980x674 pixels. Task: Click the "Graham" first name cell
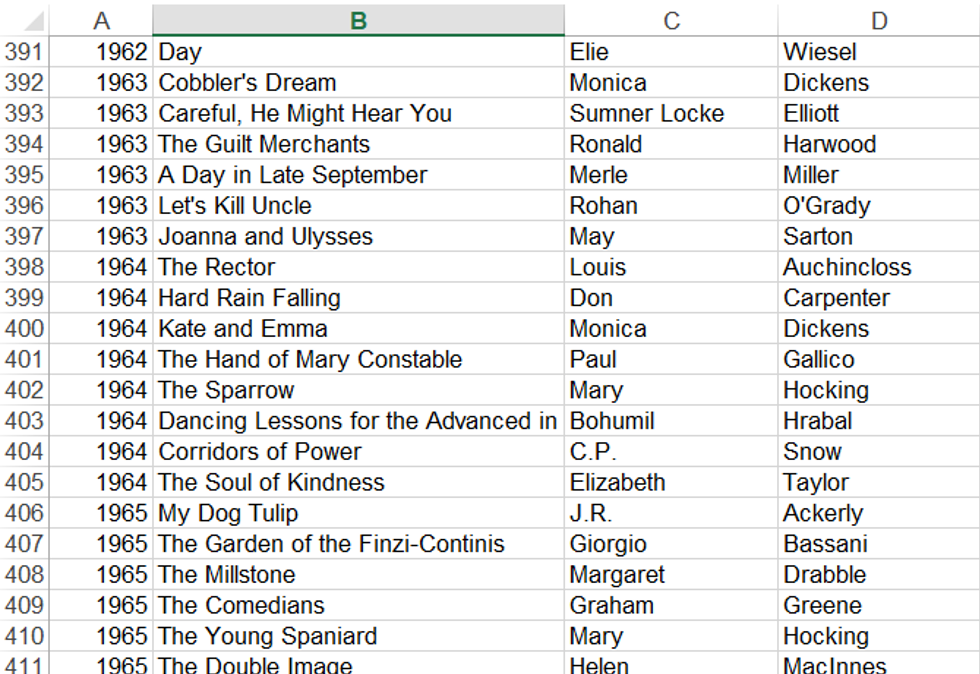tap(671, 605)
